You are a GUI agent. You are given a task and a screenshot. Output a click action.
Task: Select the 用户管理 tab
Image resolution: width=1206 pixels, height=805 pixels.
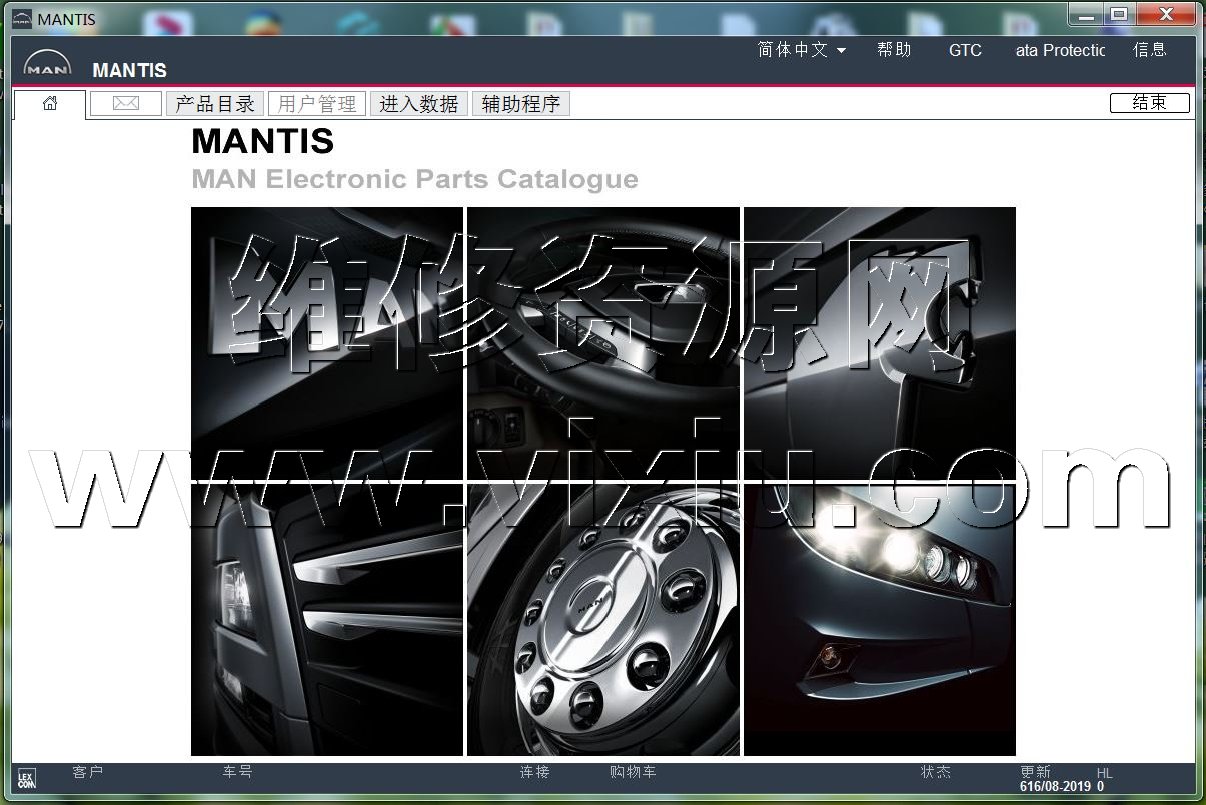(317, 104)
